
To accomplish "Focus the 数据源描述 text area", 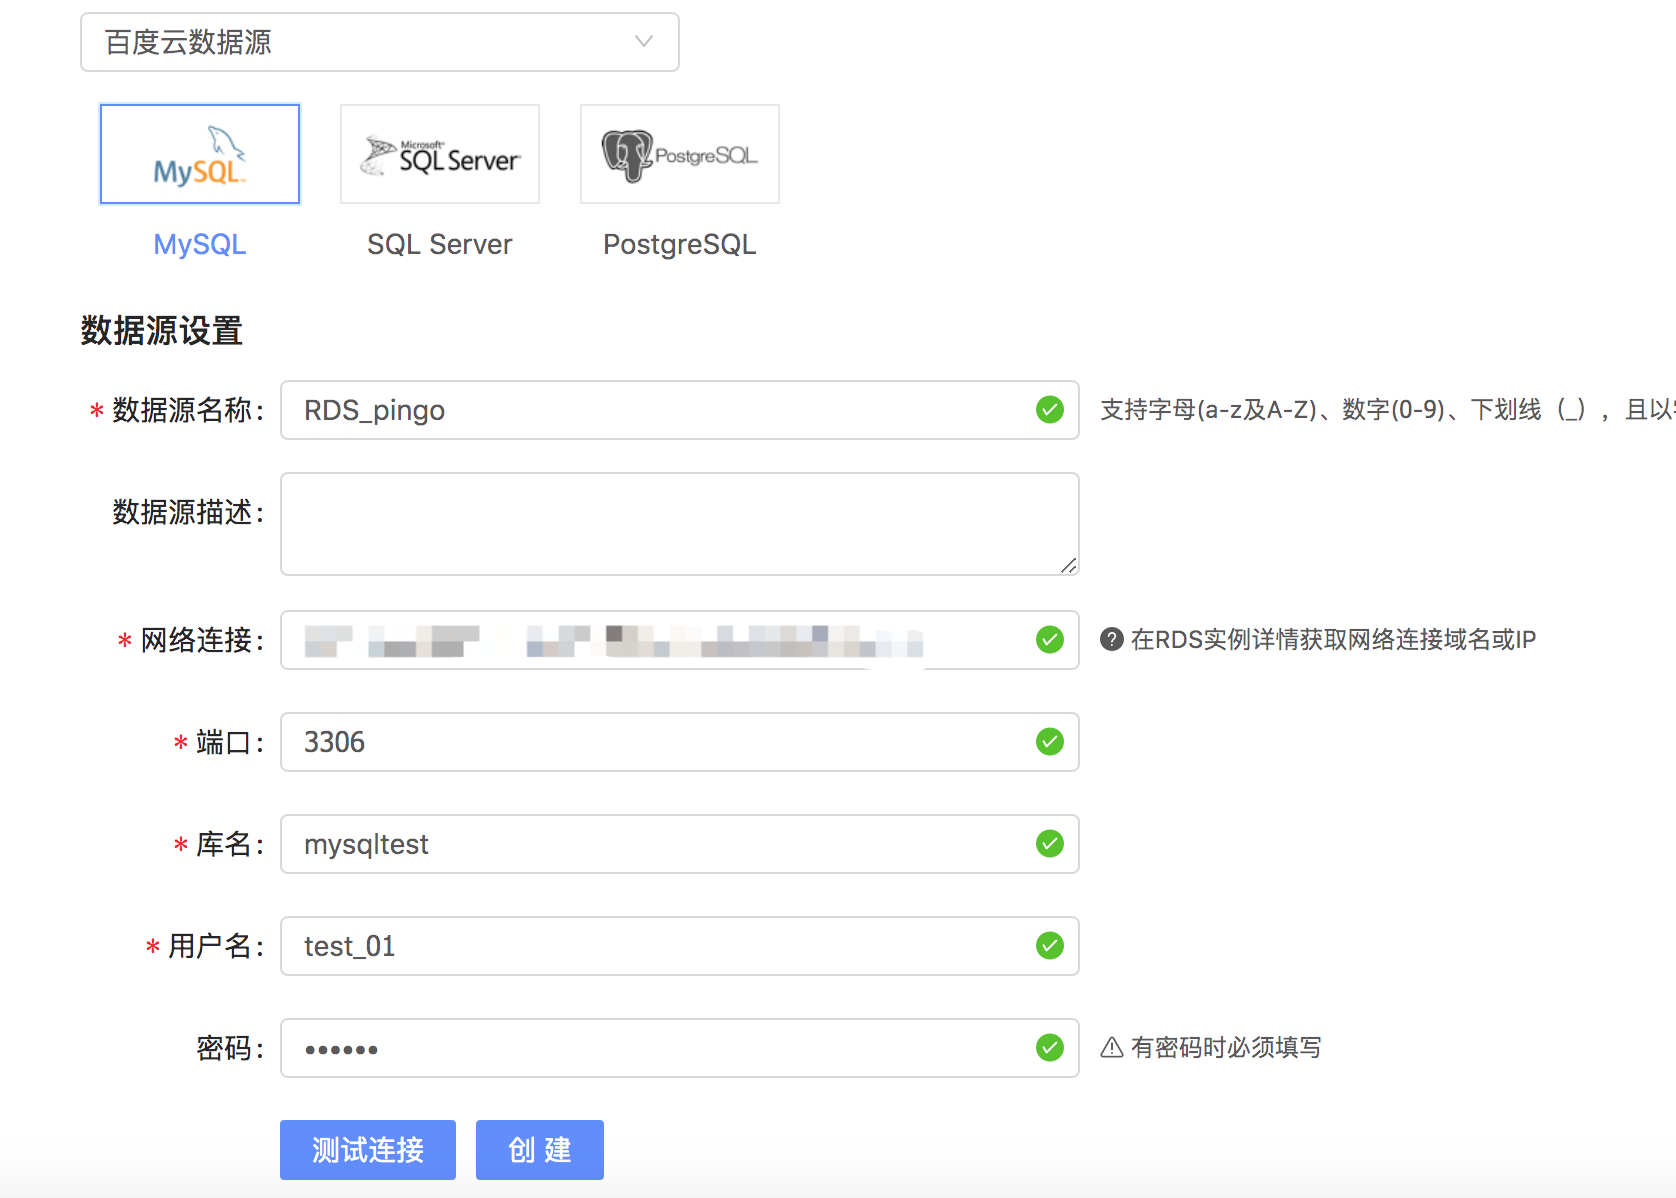I will [x=660, y=524].
